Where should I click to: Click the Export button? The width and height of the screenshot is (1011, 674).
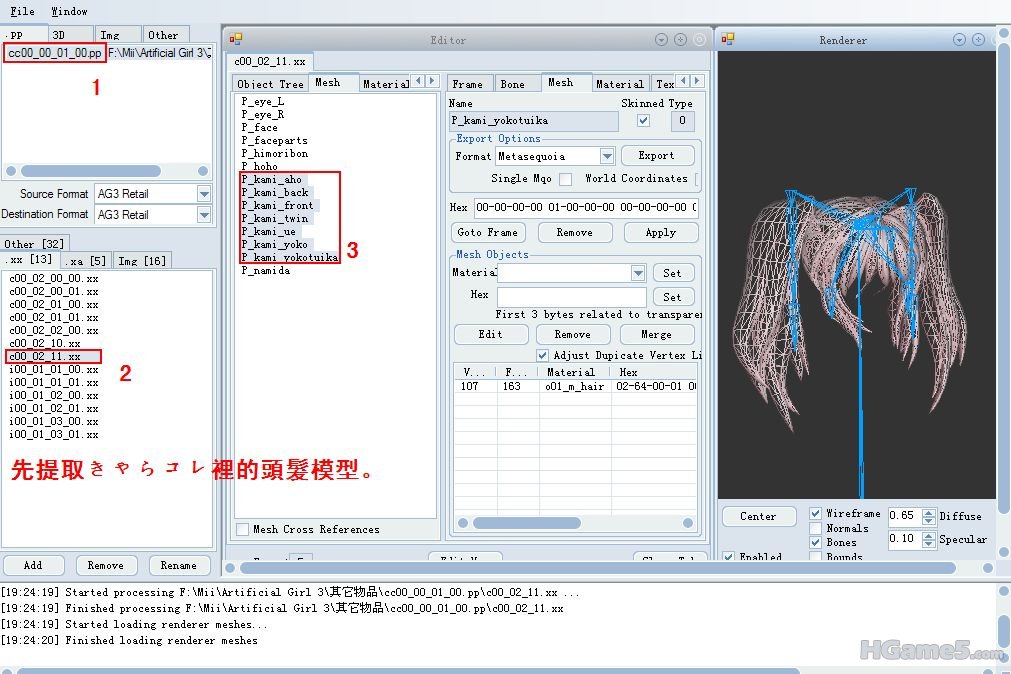[657, 155]
